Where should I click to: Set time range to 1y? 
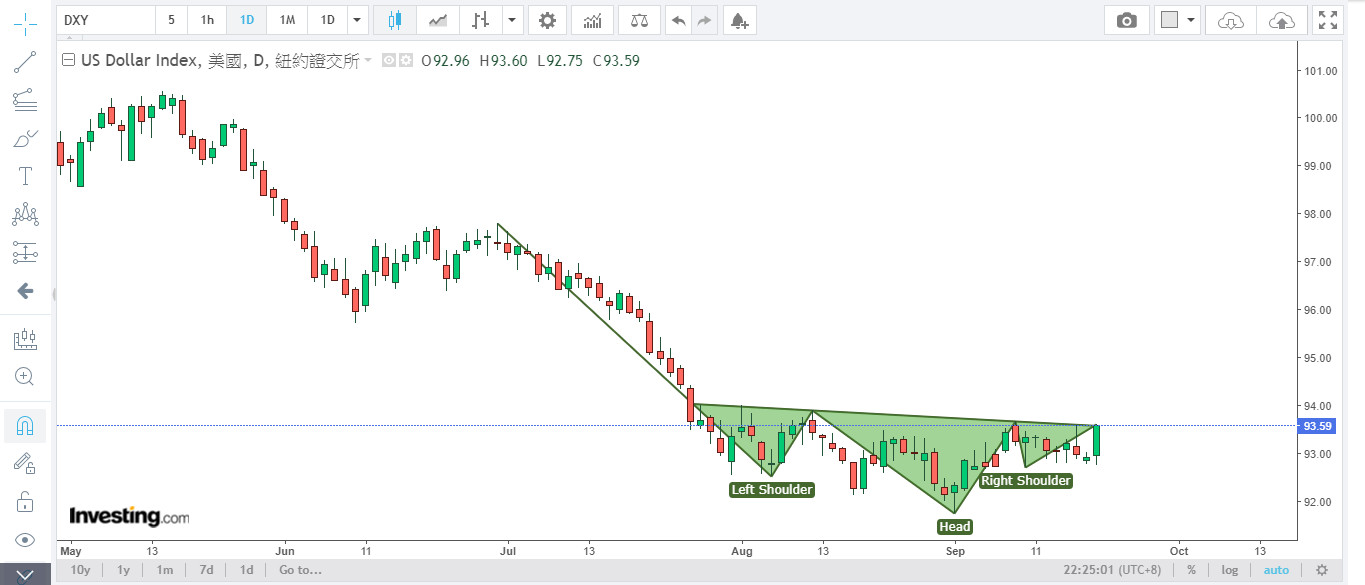(x=123, y=570)
